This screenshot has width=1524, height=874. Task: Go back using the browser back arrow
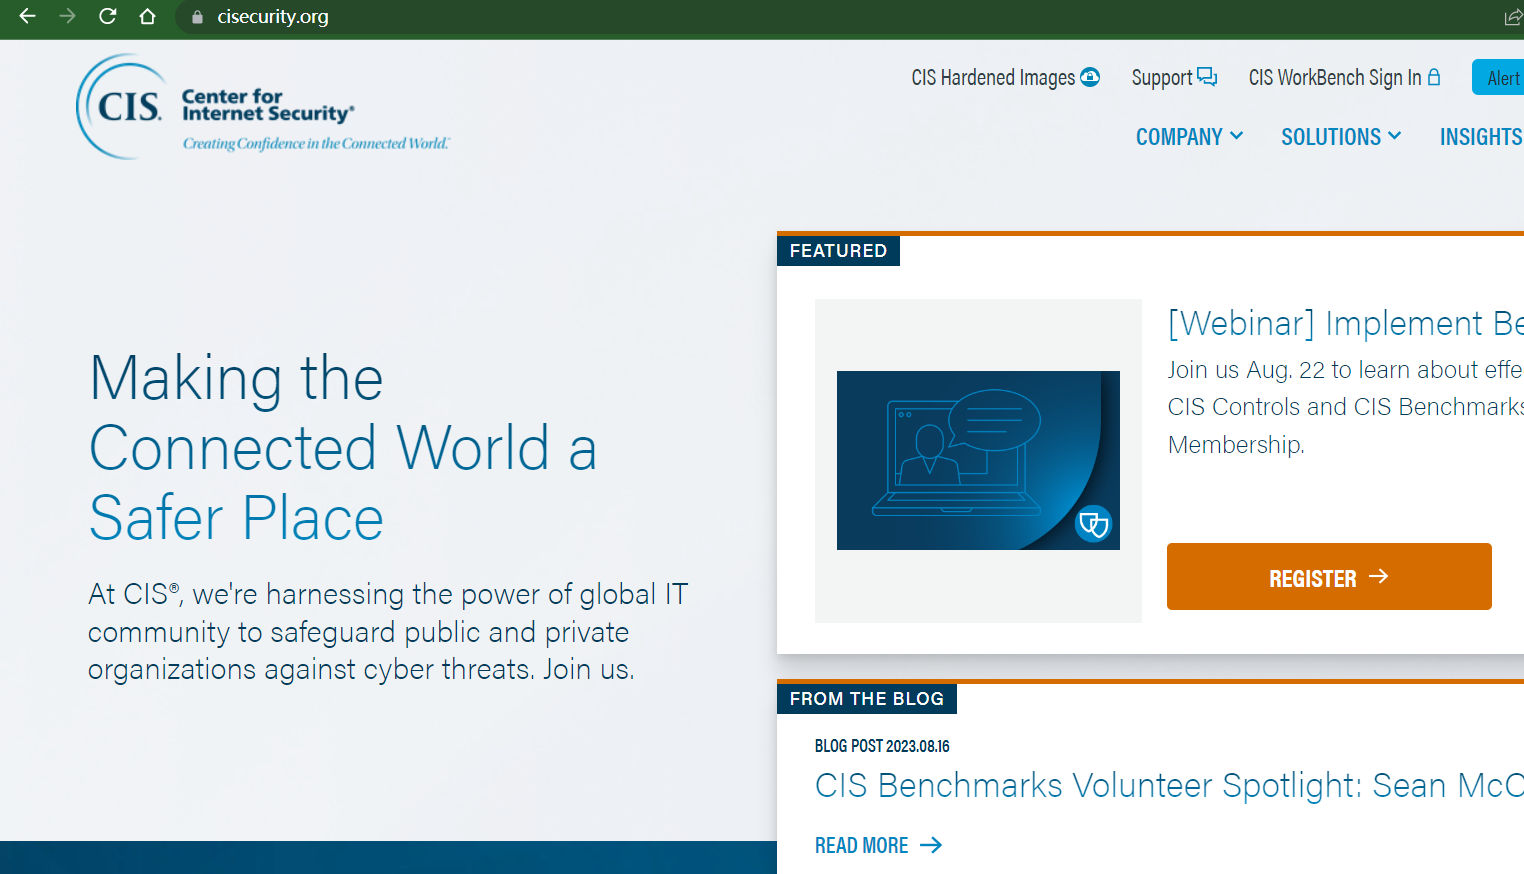pos(28,16)
